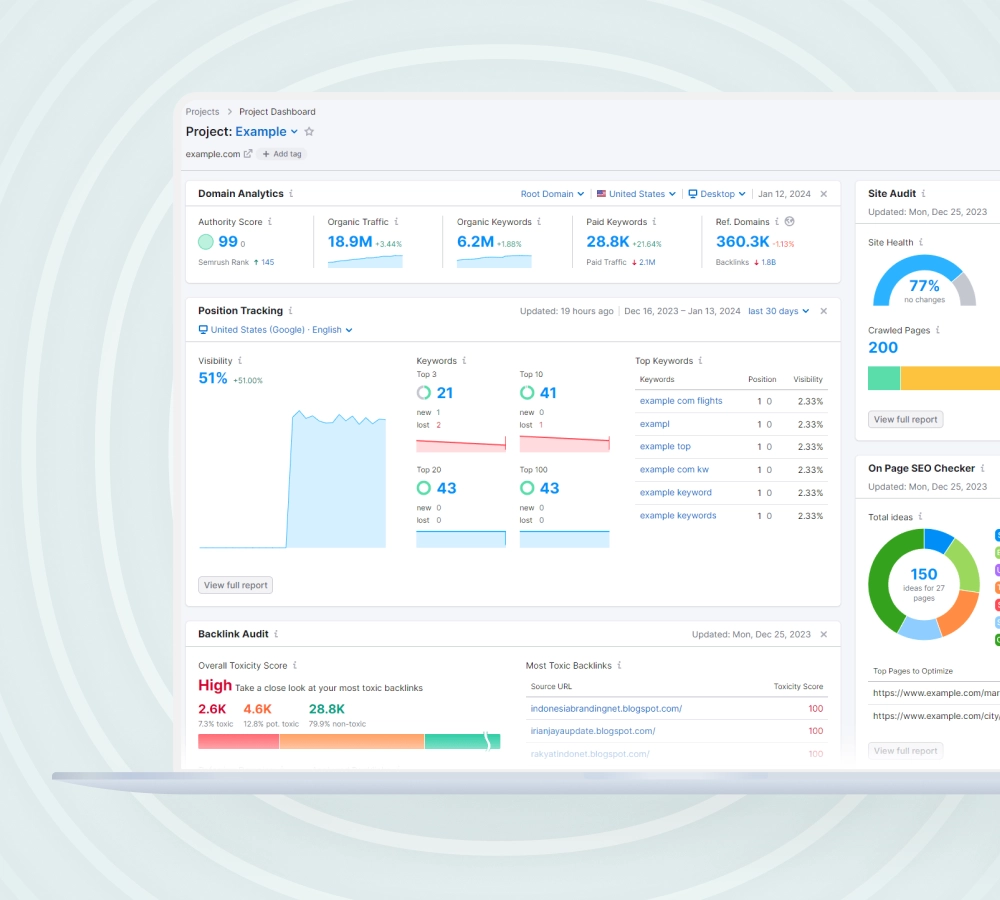Show Keywords info icon in Position Tracking
The height and width of the screenshot is (900, 1000).
point(464,360)
